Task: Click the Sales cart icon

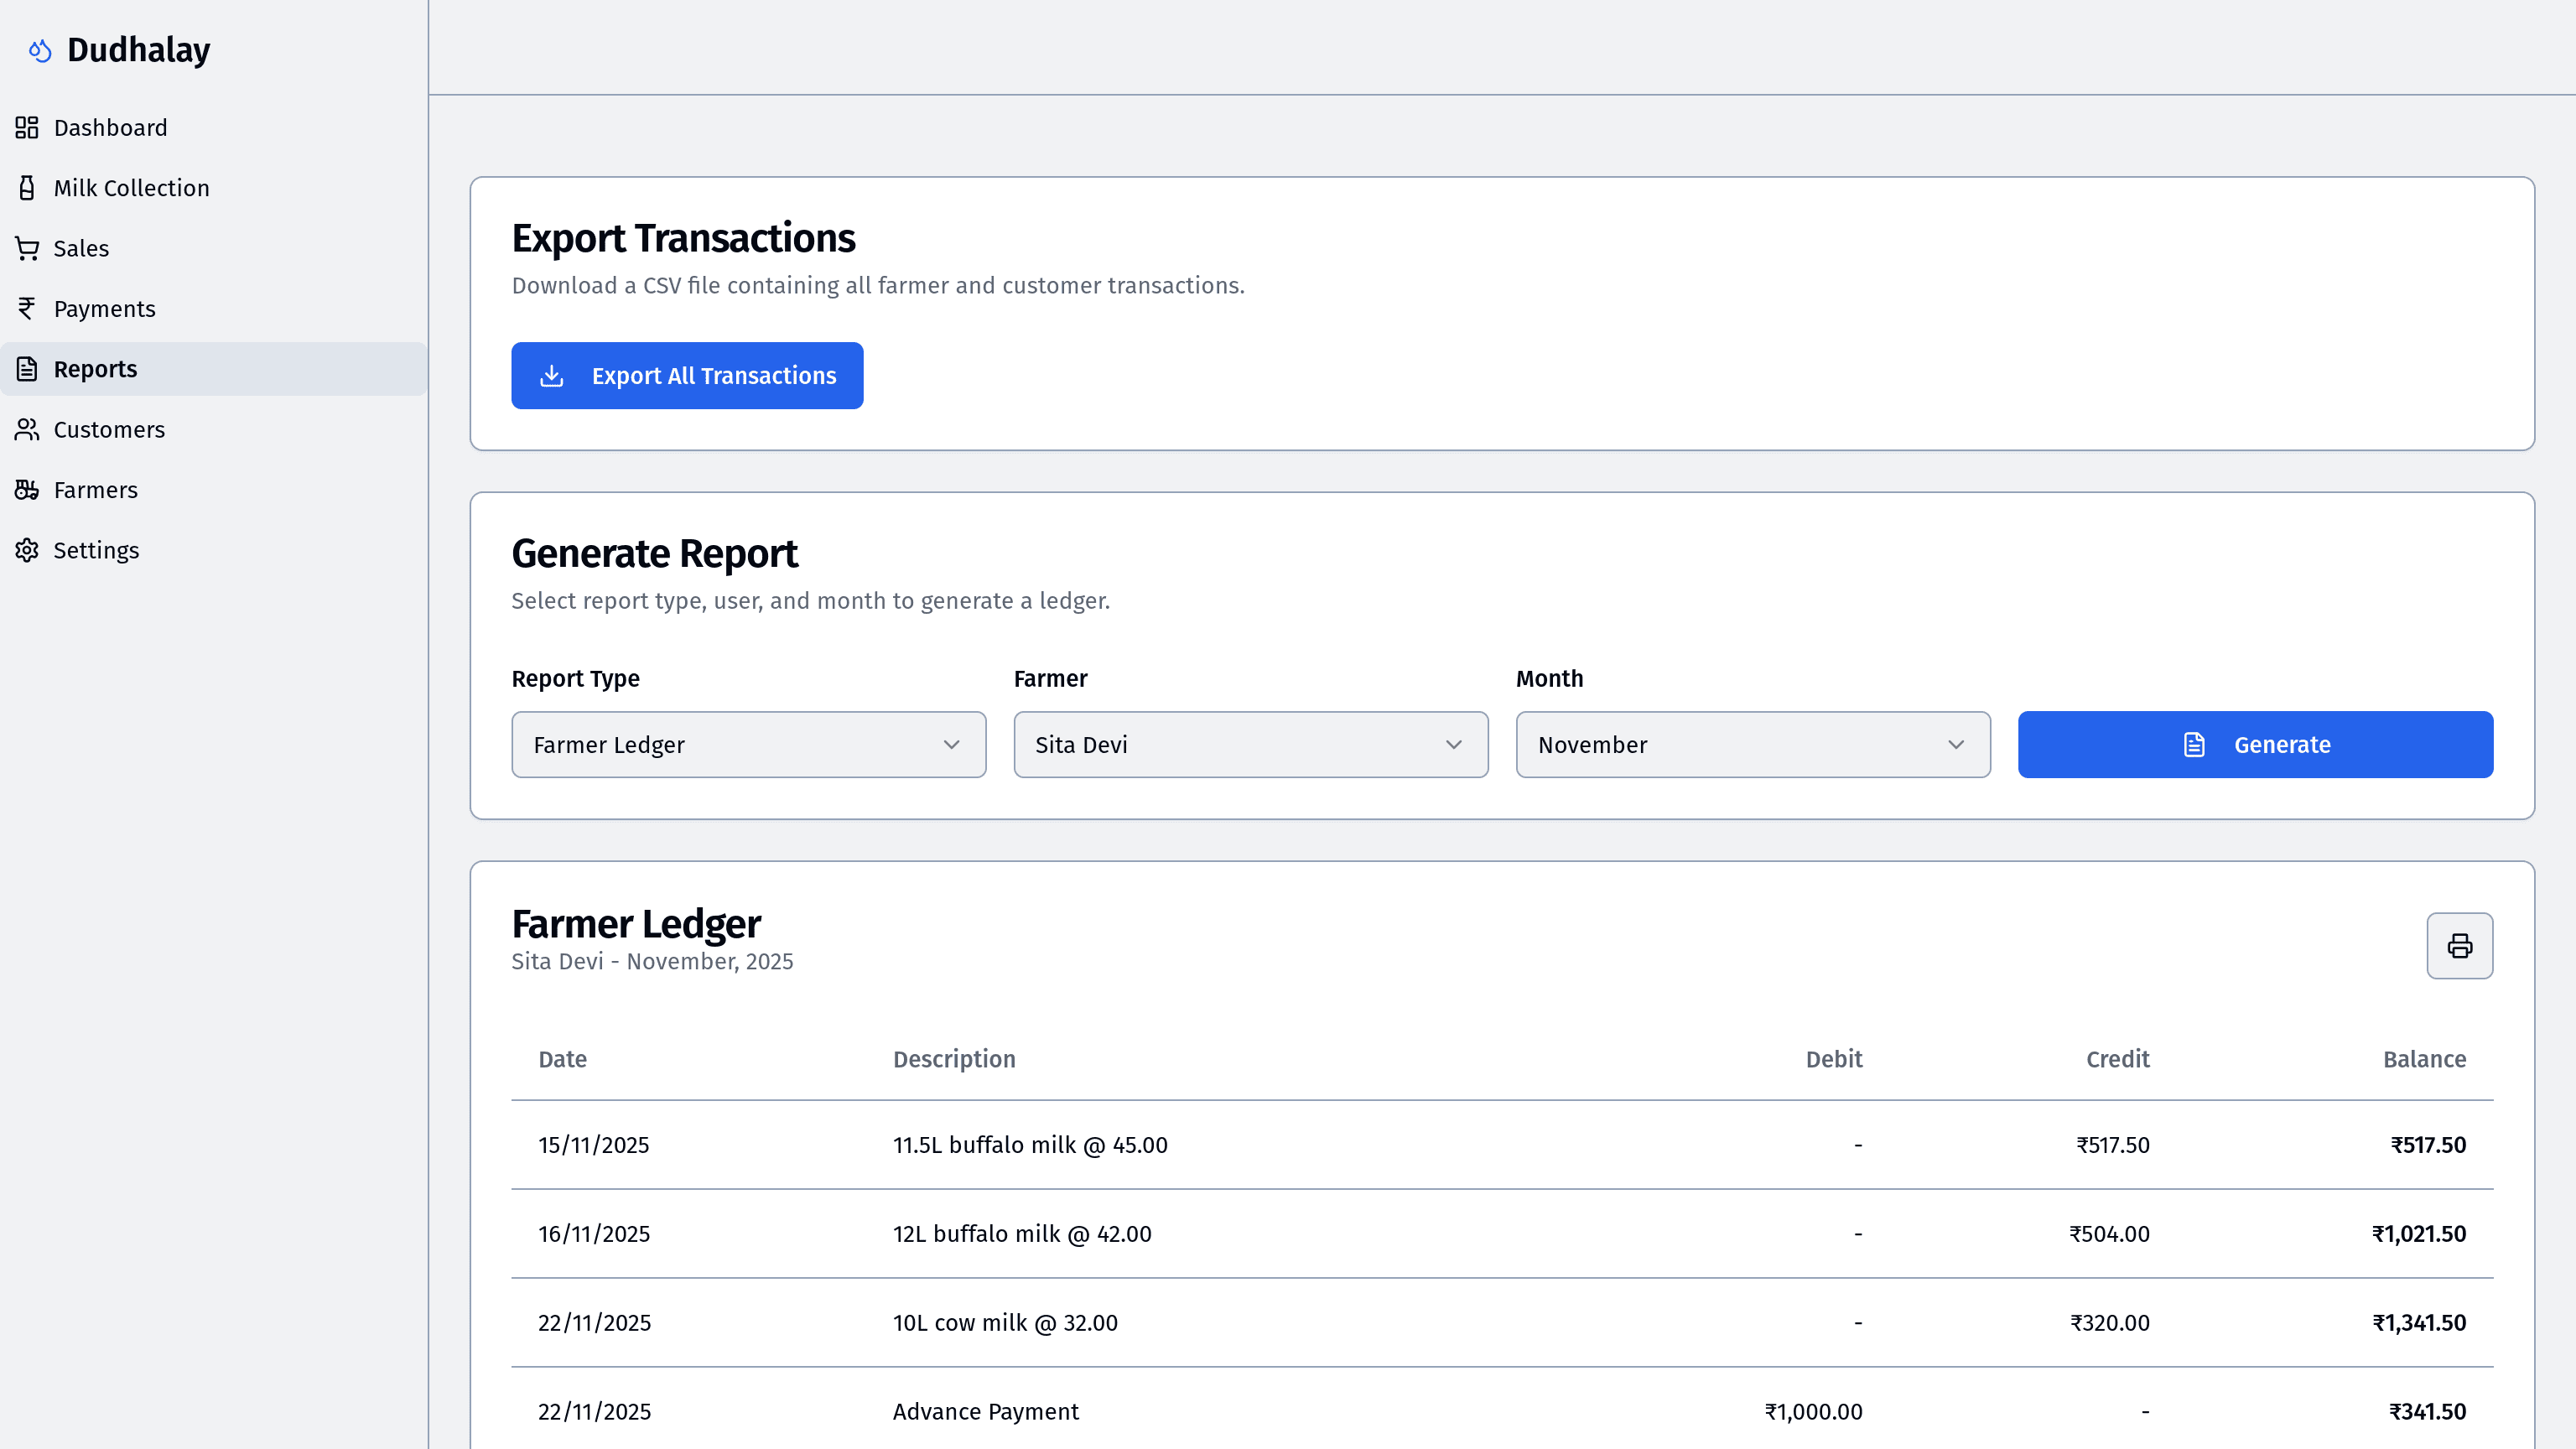Action: [x=27, y=249]
